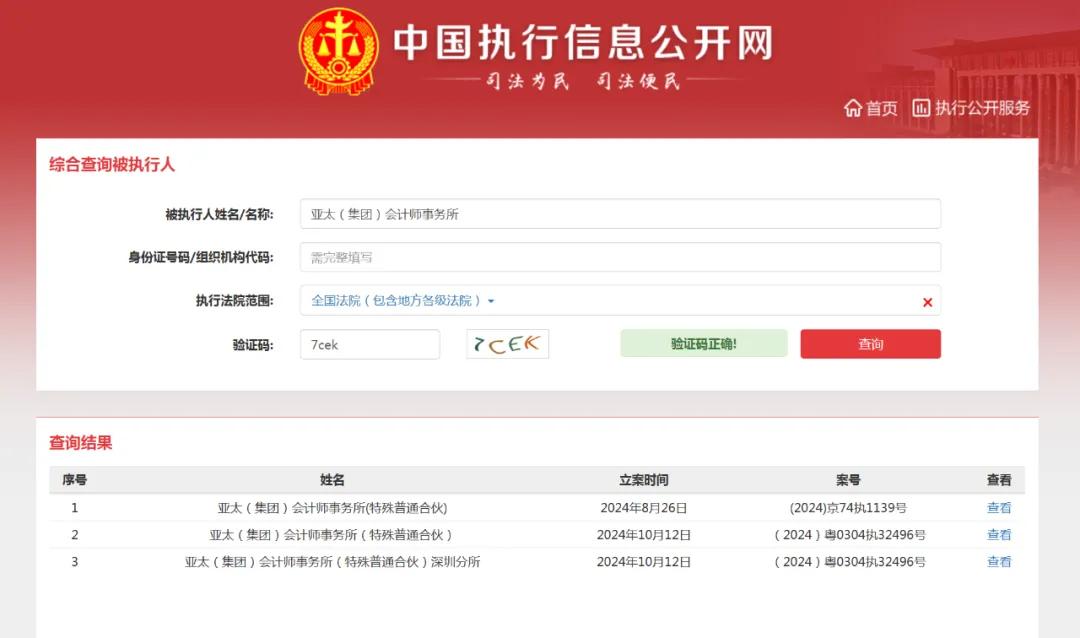Screen dimensions: 1080x638
Task: Open 查看 link for row 3 深圳分所
Action: tap(999, 562)
